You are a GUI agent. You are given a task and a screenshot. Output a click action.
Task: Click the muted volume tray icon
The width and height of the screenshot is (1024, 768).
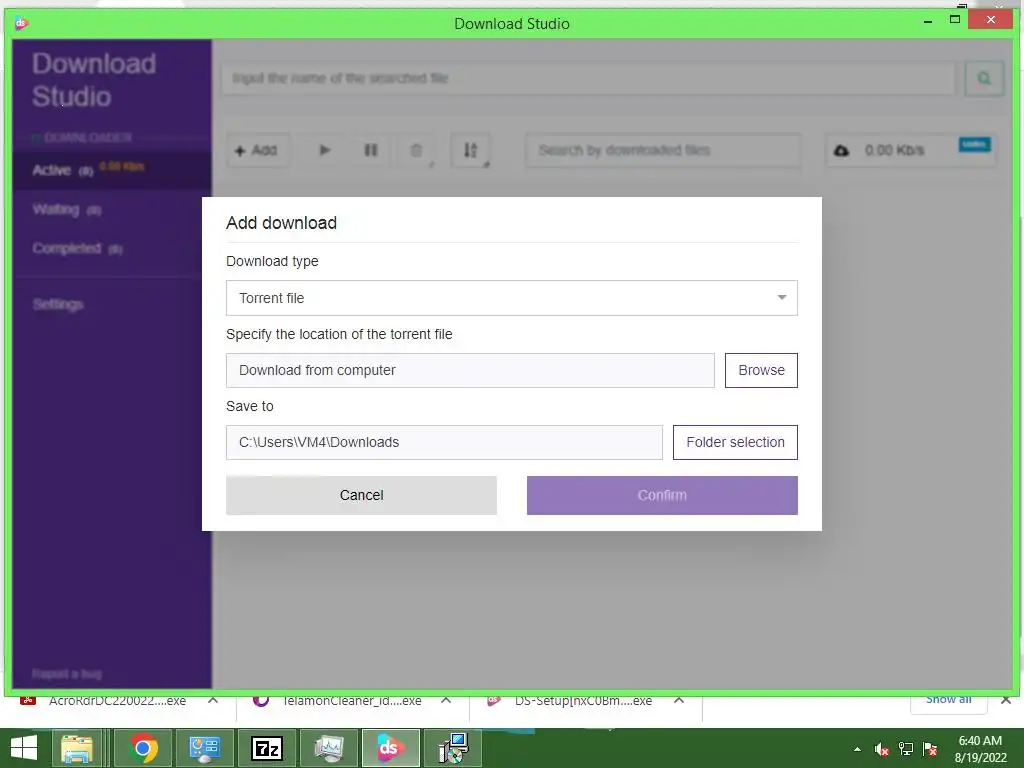click(881, 749)
